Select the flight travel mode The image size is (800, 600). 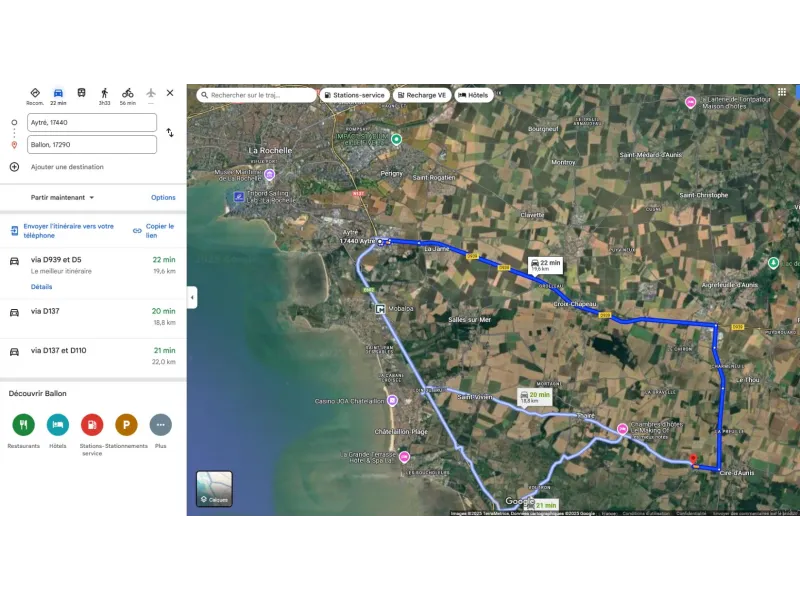click(151, 94)
